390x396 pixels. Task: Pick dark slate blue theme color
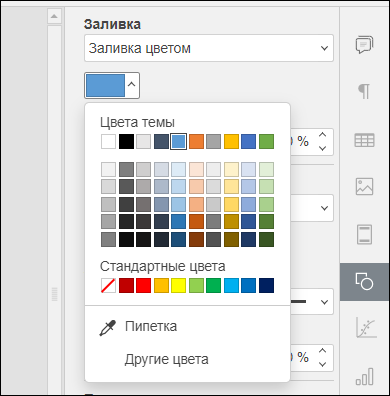pos(161,141)
